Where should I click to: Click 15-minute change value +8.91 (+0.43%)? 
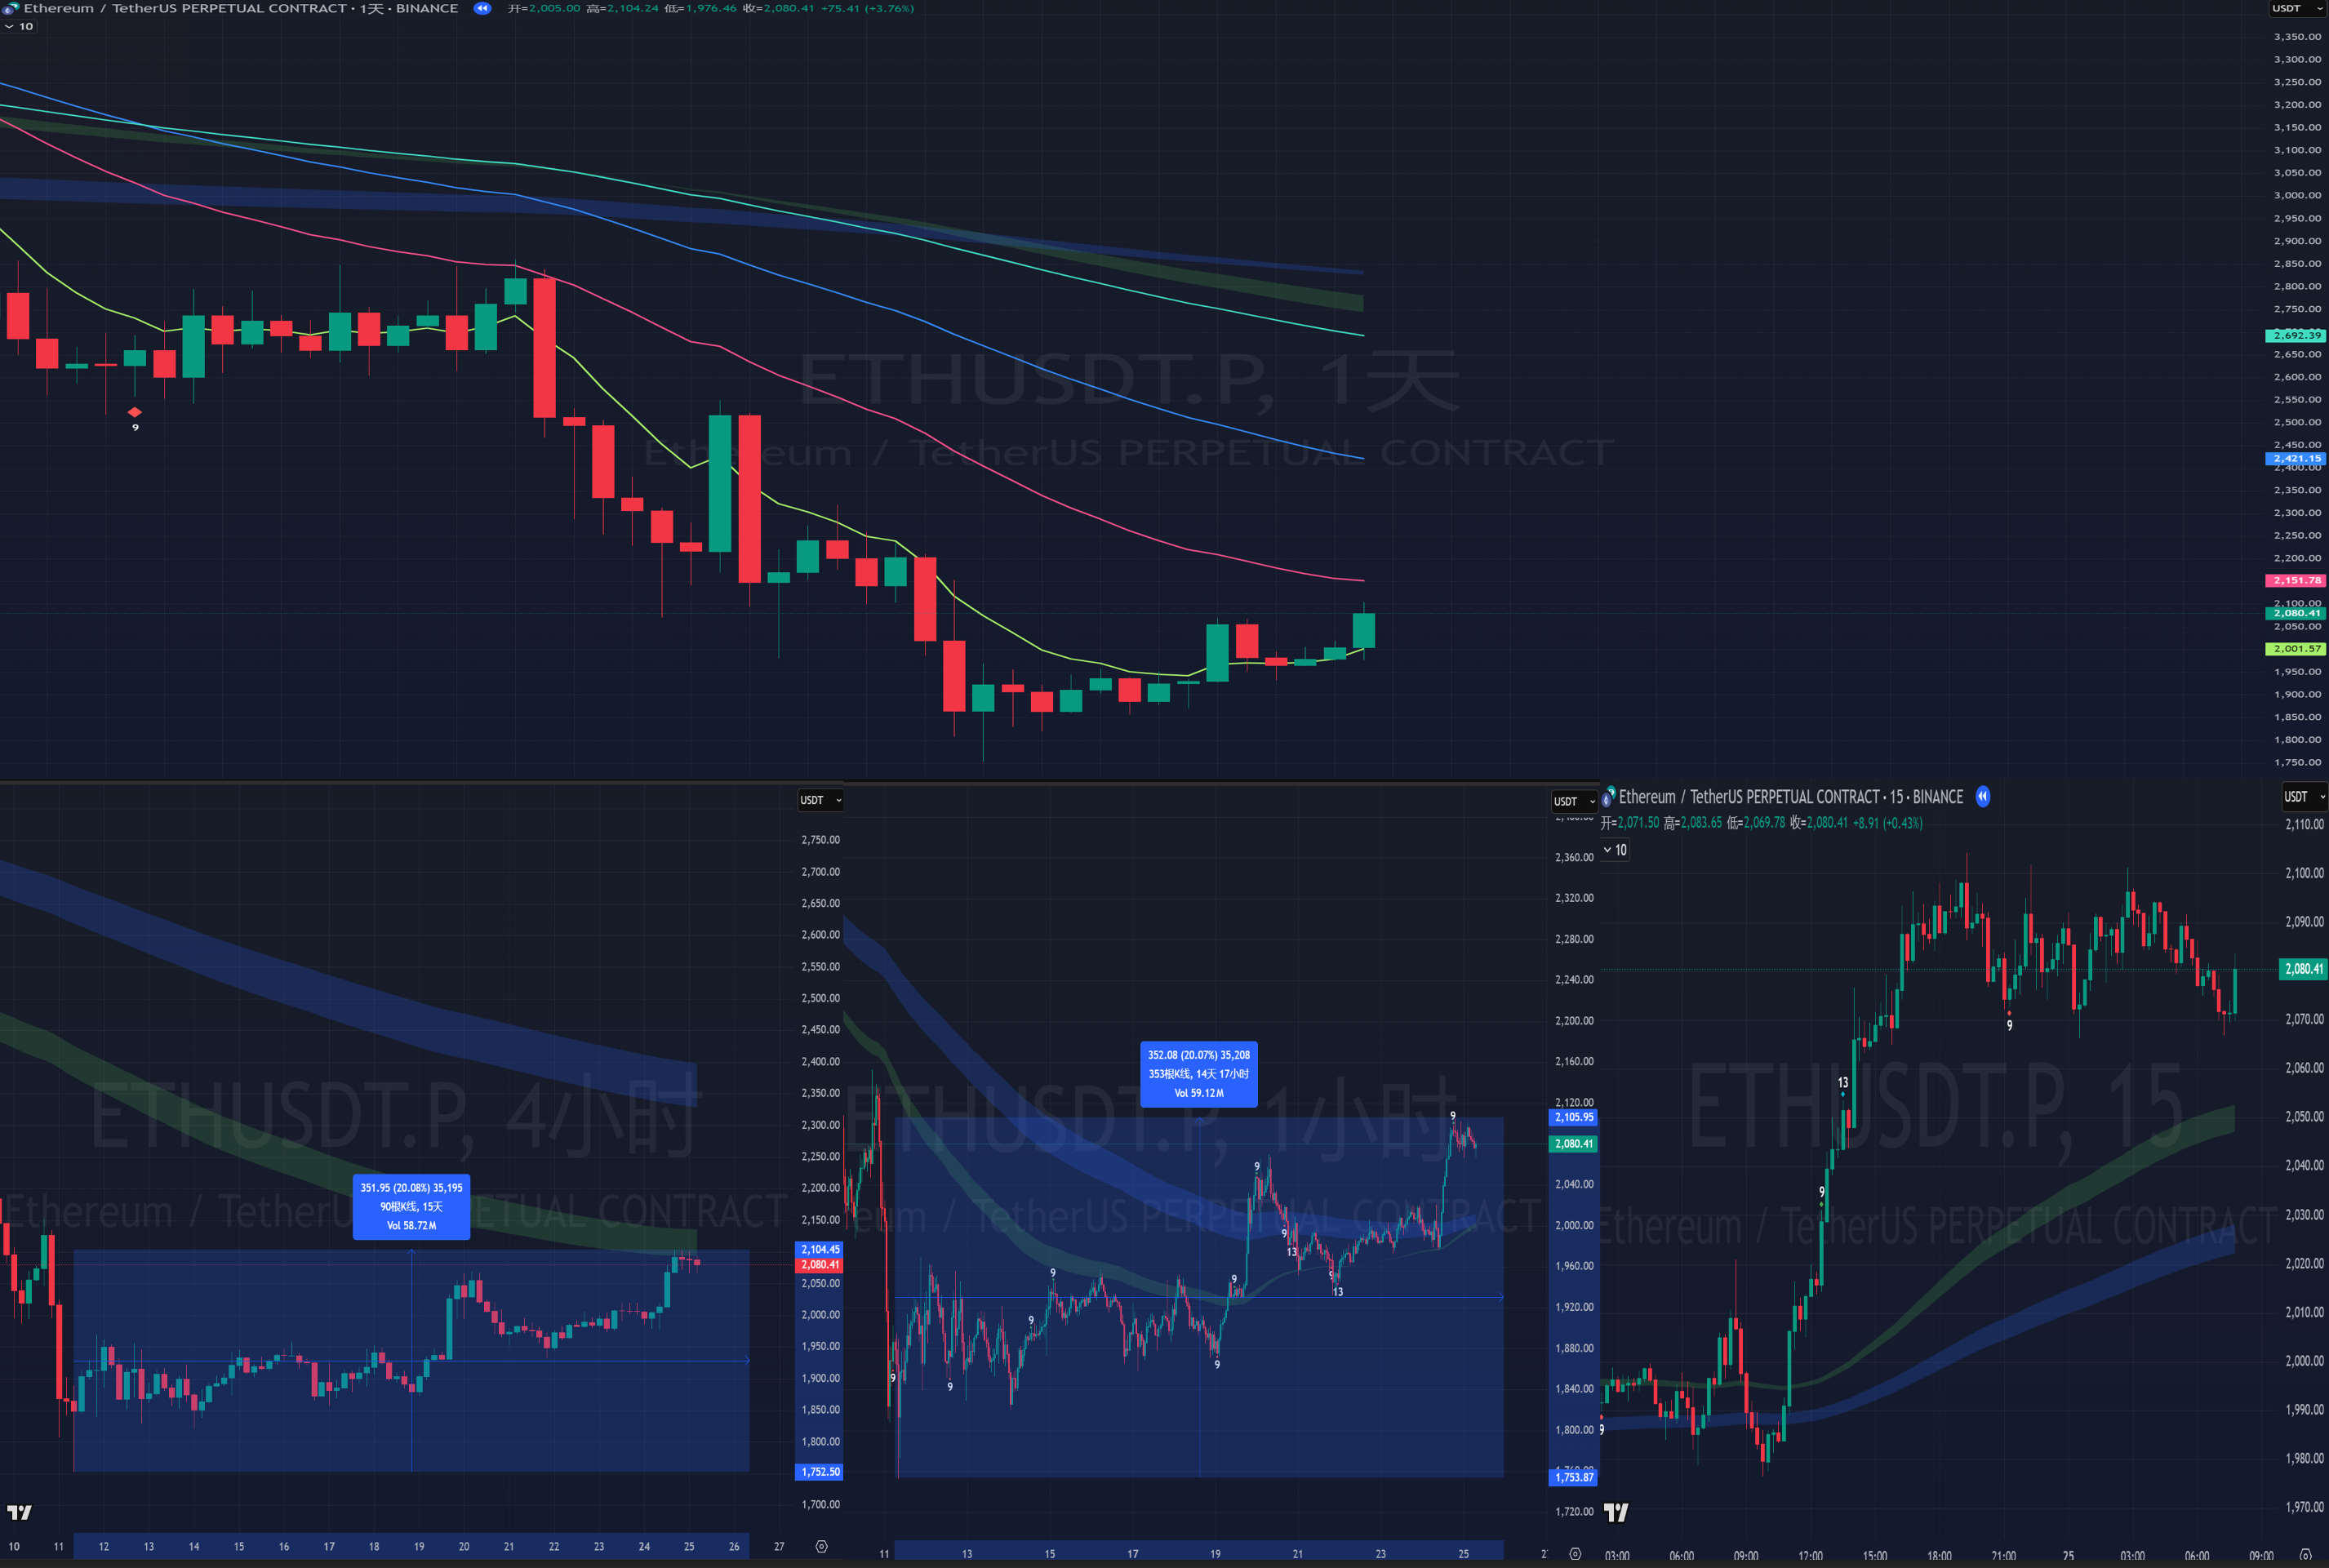click(x=1887, y=823)
